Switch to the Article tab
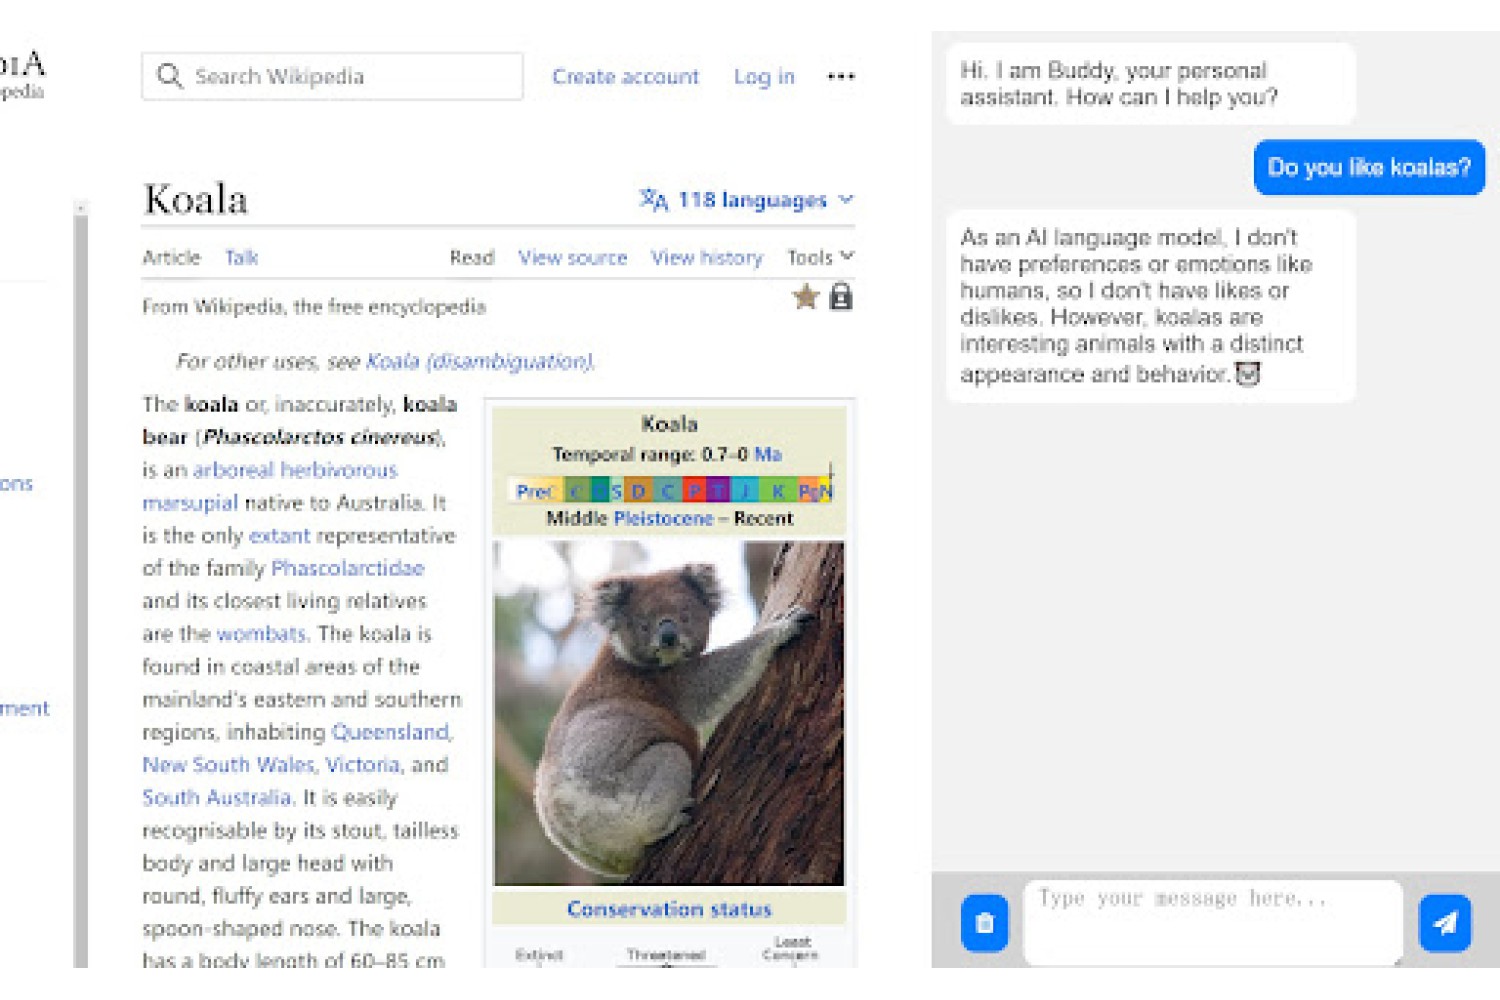The image size is (1500, 1000). point(171,257)
